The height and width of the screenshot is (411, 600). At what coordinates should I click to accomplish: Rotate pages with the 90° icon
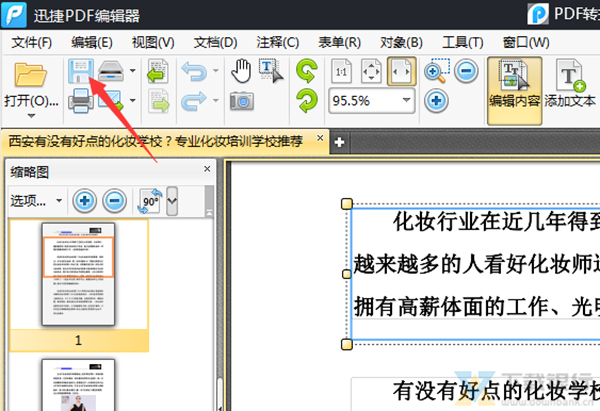click(x=150, y=201)
